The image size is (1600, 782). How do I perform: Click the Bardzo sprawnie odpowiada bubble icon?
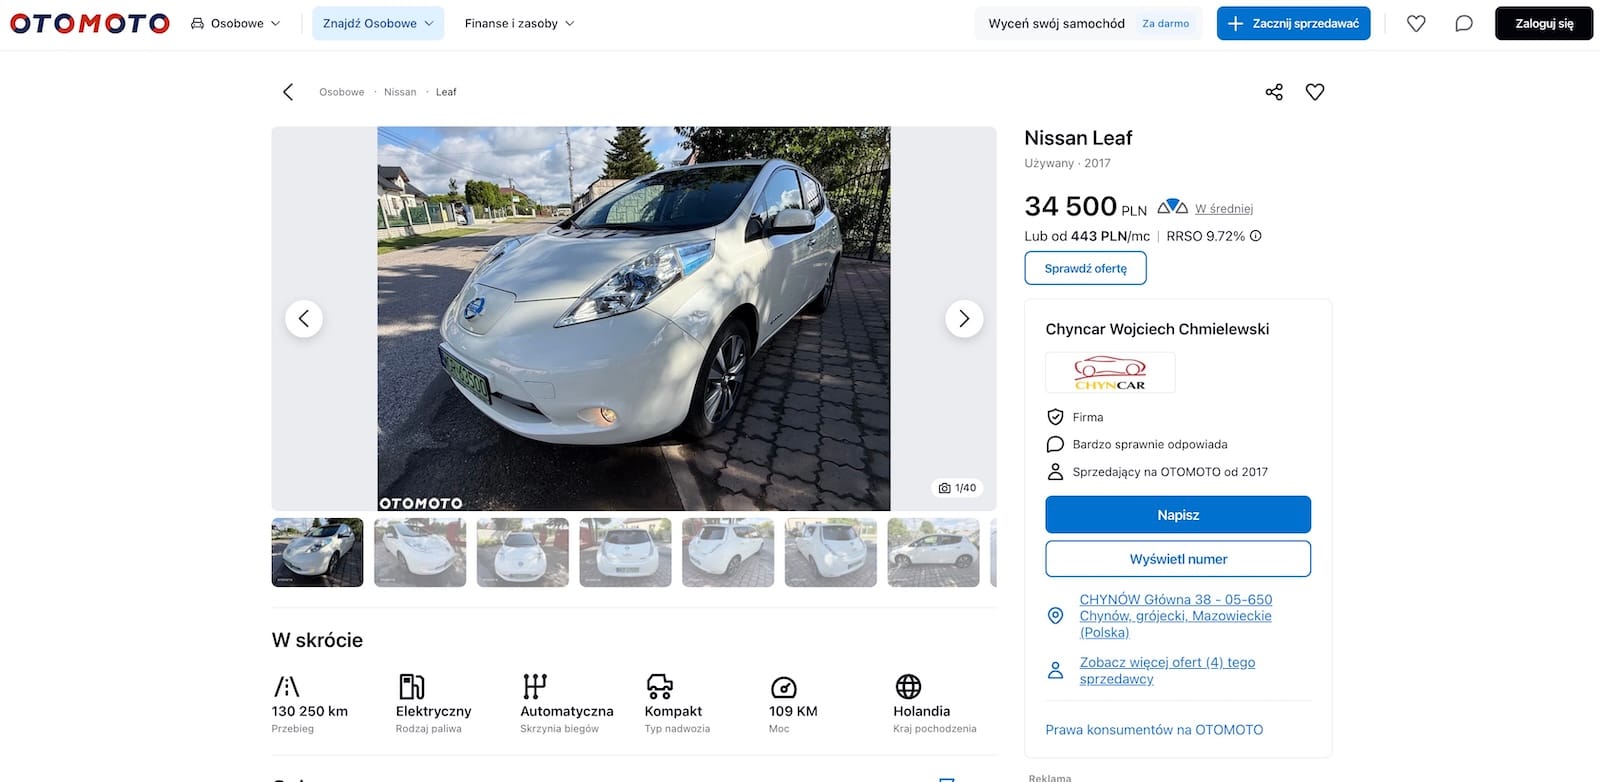pyautogui.click(x=1055, y=444)
